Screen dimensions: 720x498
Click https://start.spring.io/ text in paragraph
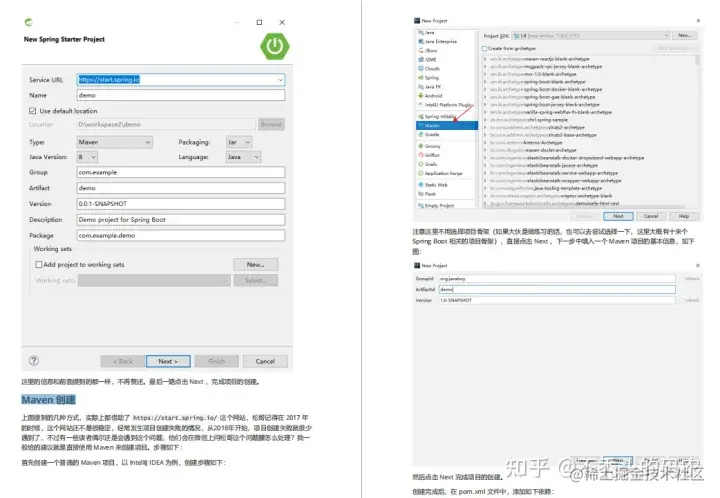coord(174,418)
